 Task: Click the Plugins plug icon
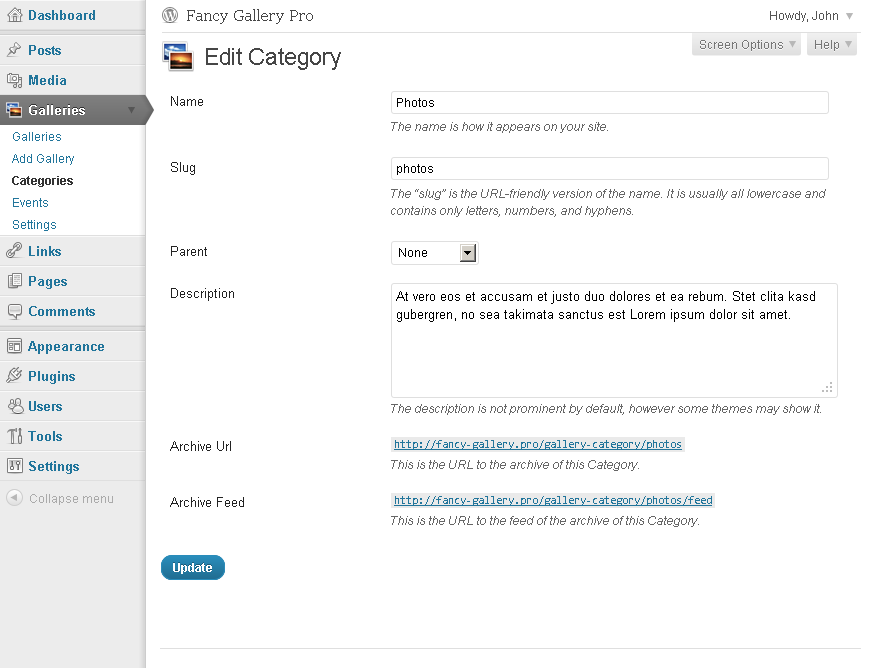pos(15,376)
